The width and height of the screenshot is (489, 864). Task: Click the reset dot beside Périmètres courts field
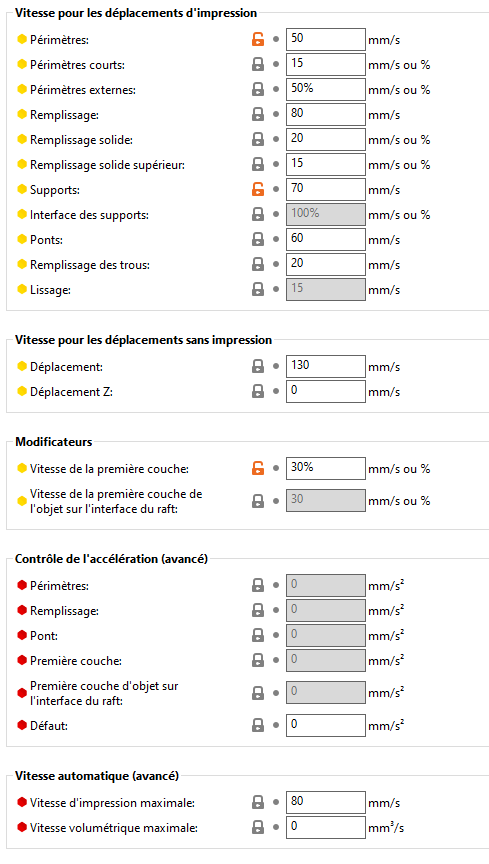[x=276, y=64]
